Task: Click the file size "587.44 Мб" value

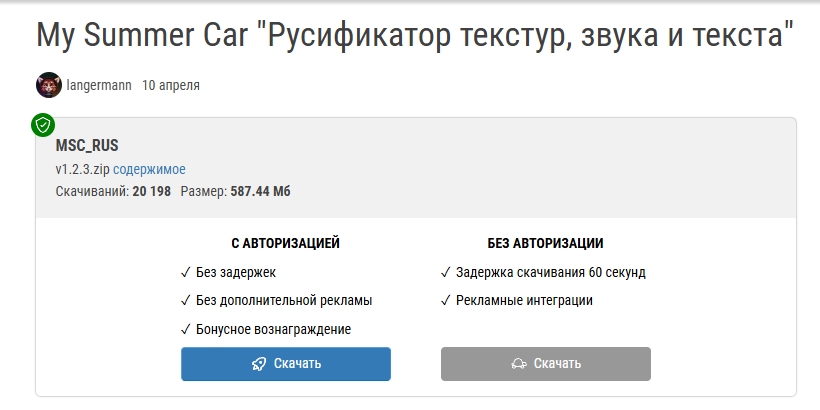Action: [260, 191]
